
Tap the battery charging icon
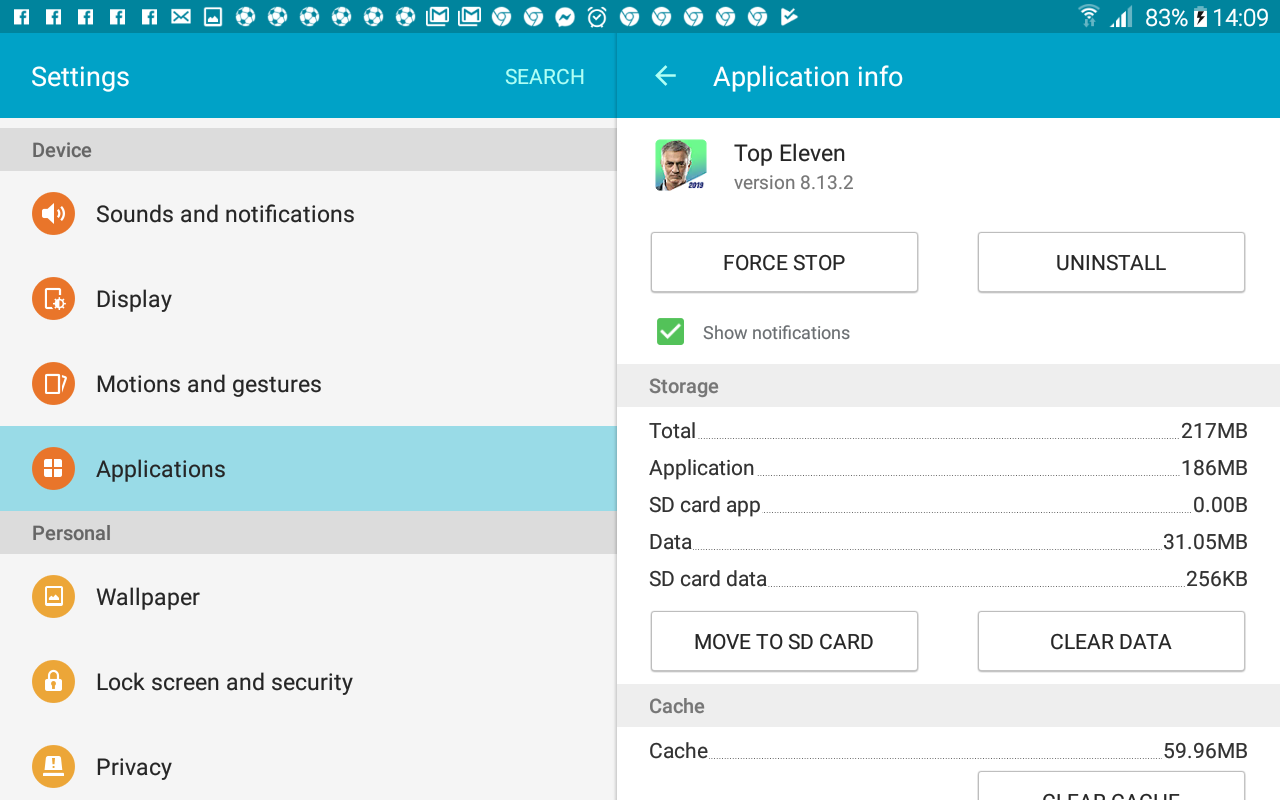[1200, 17]
